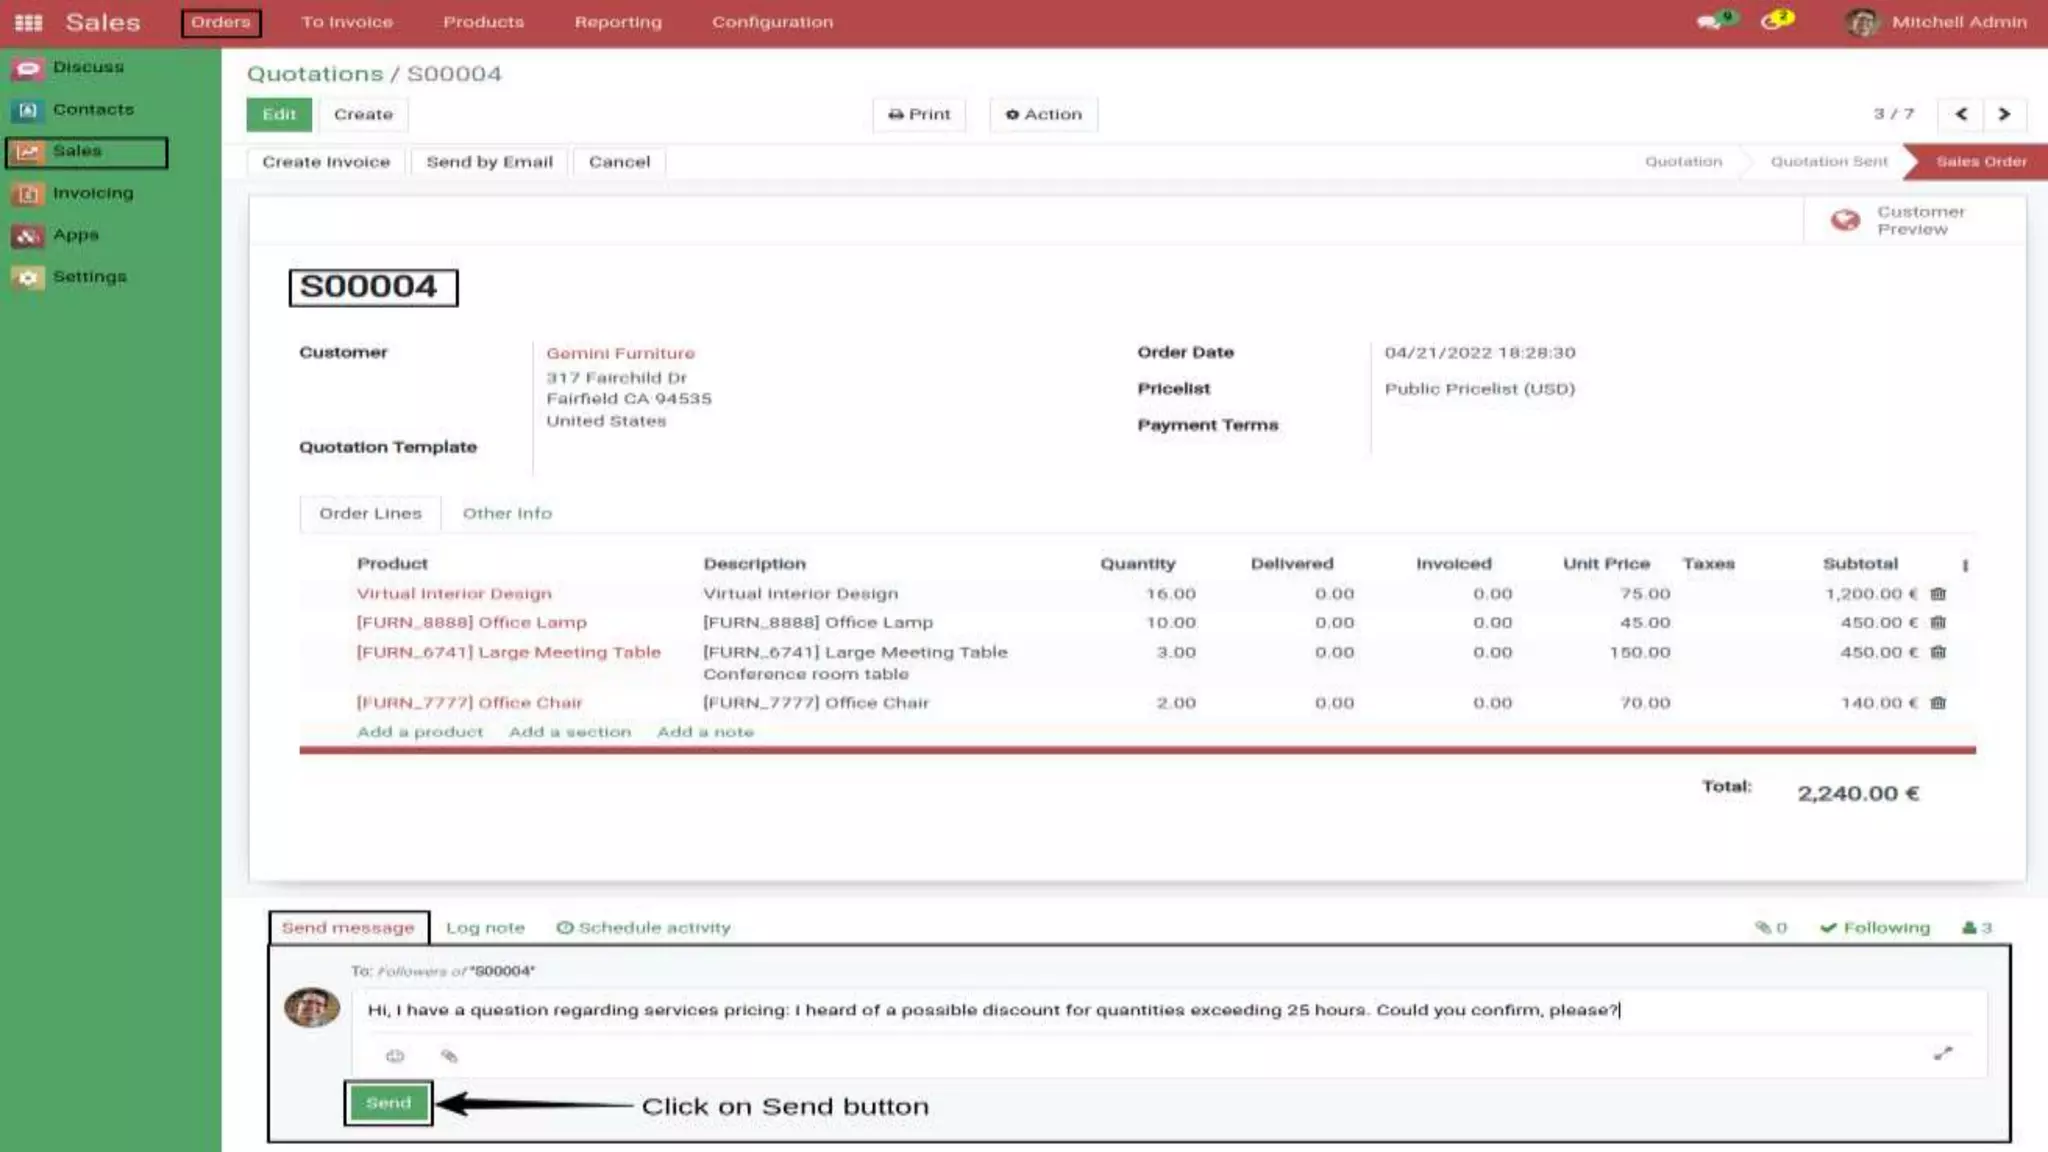Open the apps grid menu icon

(28, 22)
